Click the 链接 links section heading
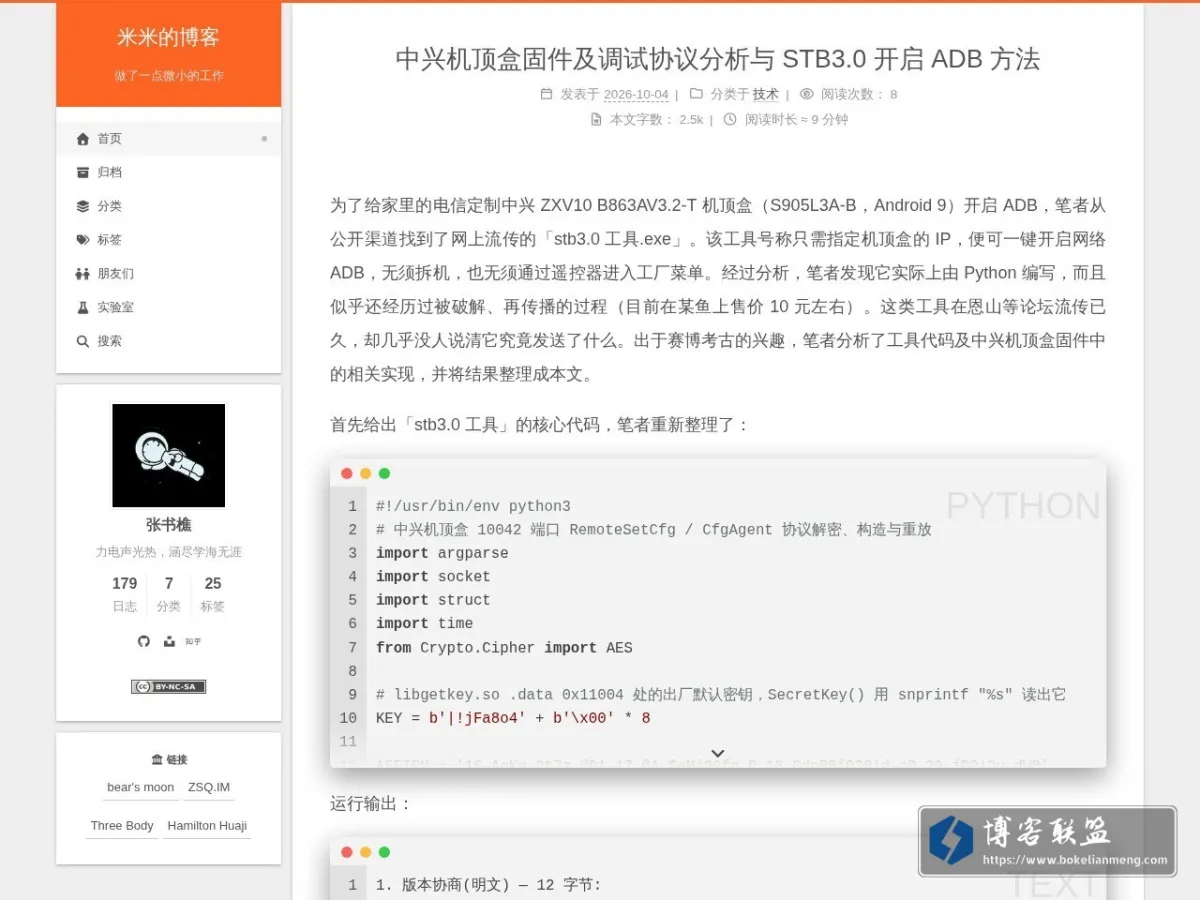Image resolution: width=1200 pixels, height=900 pixels. click(x=168, y=759)
